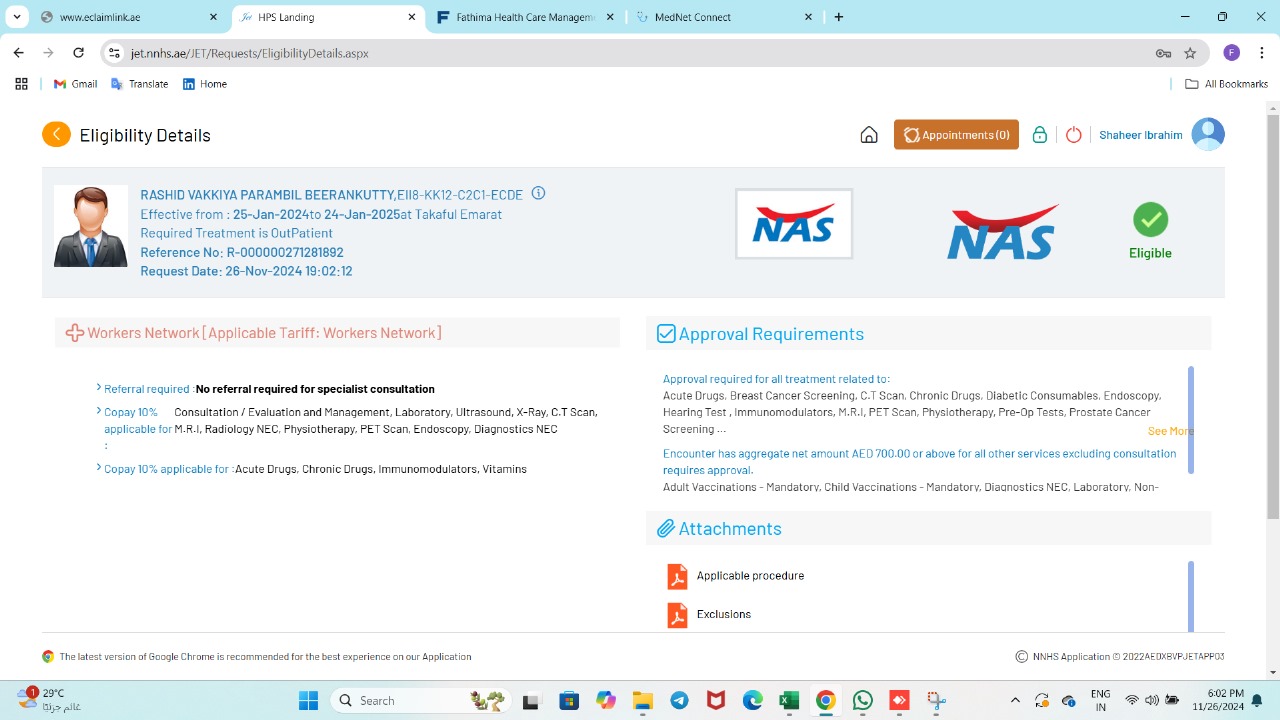1280x720 pixels.
Task: Show member info icon beside card number
Action: [538, 193]
